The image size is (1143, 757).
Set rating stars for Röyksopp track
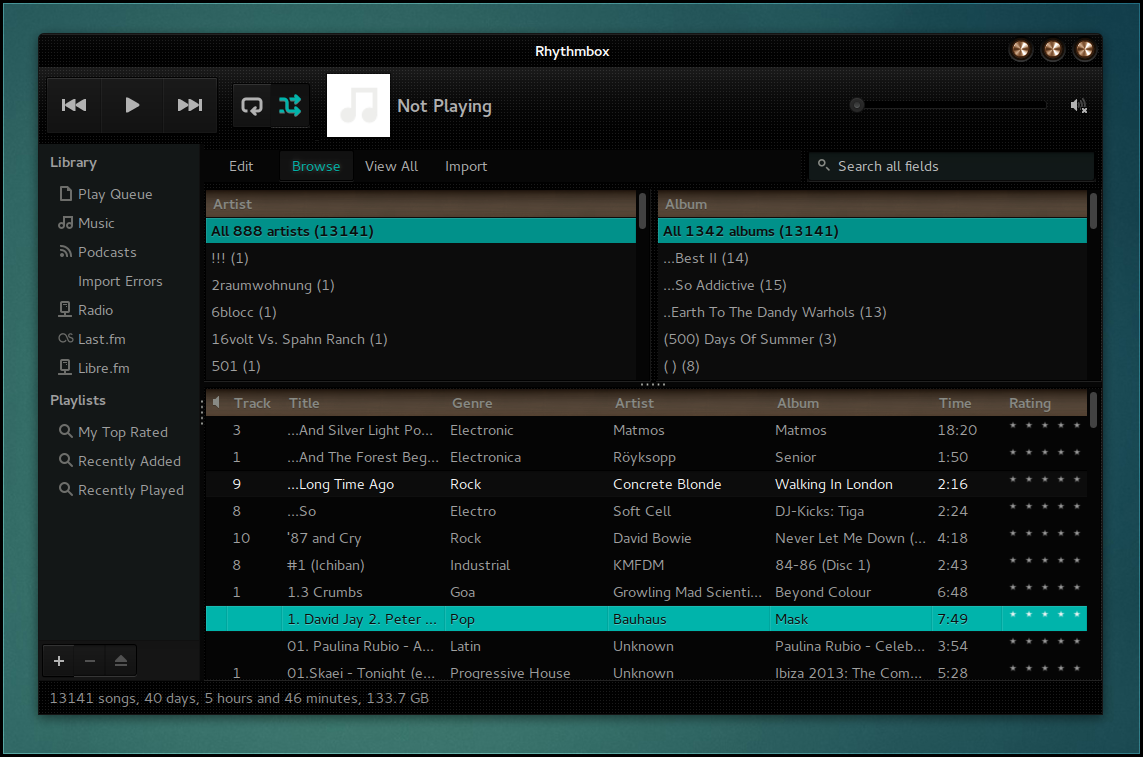point(1045,453)
